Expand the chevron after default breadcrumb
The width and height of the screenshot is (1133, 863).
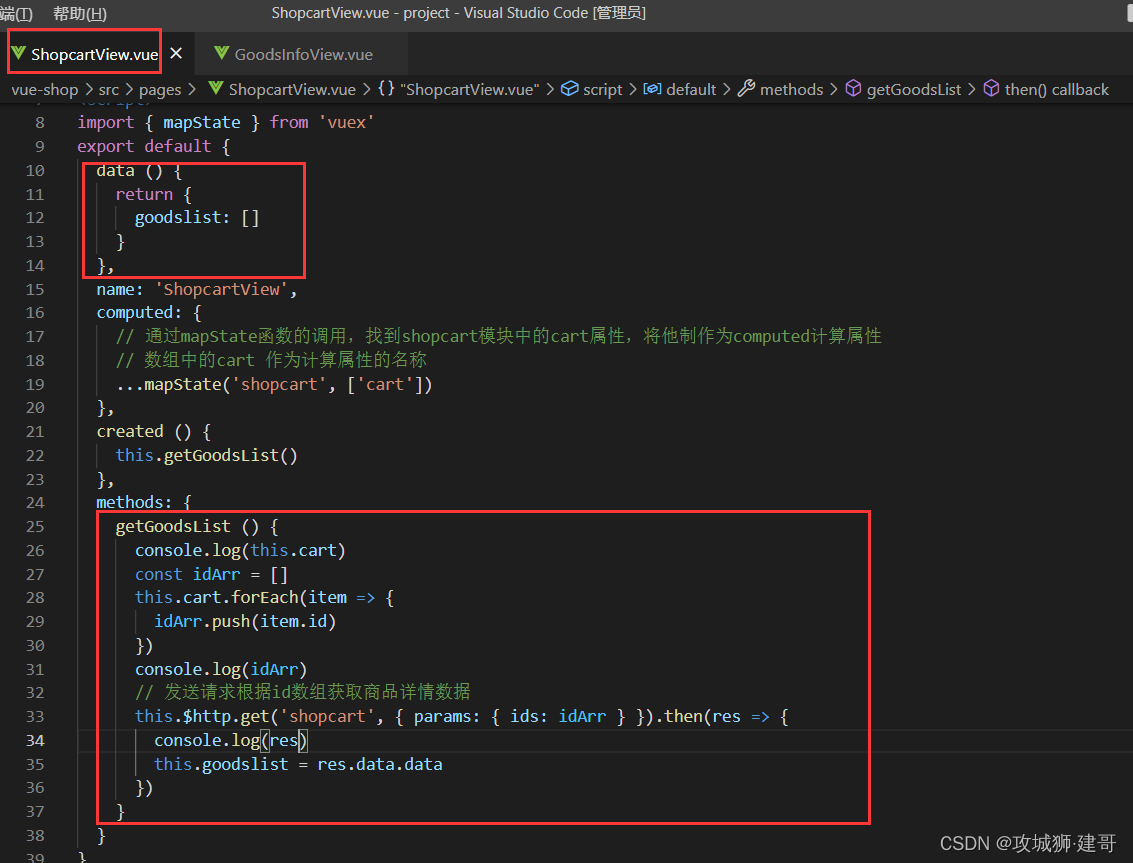tap(727, 90)
